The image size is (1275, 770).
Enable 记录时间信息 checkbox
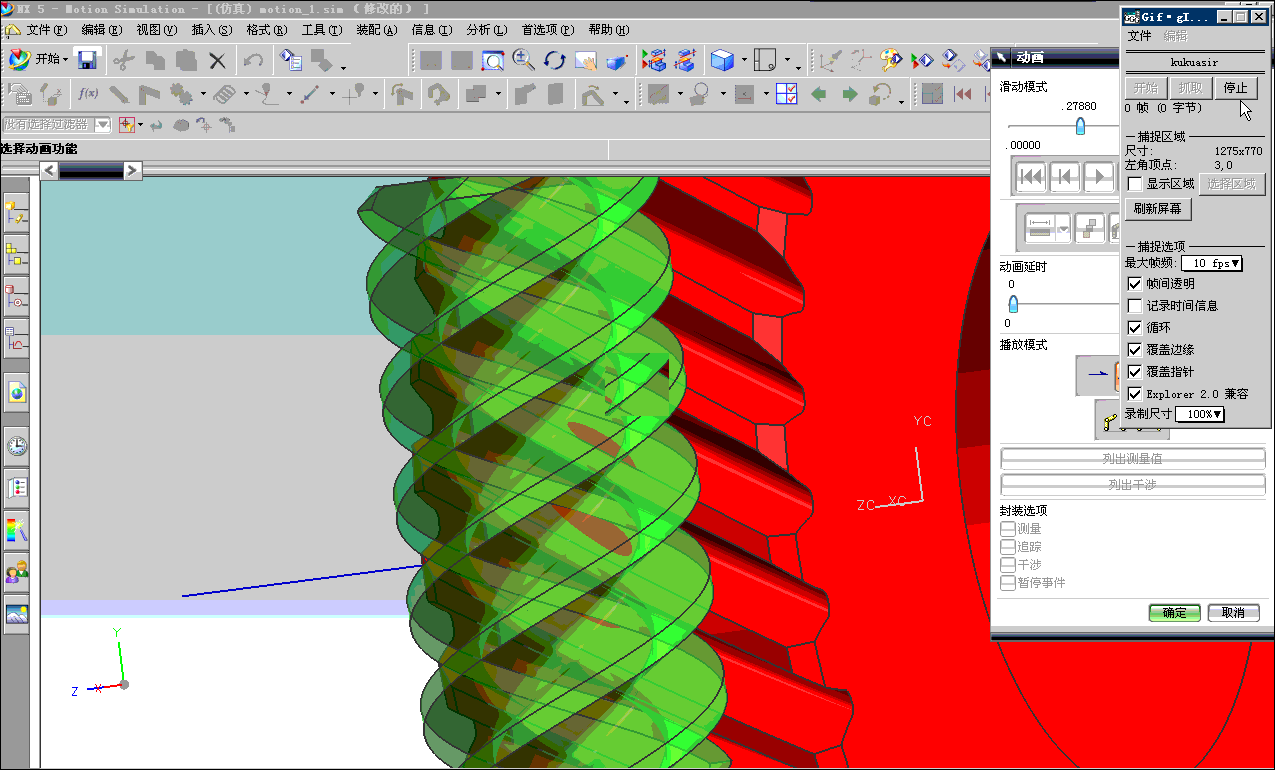click(x=1135, y=306)
